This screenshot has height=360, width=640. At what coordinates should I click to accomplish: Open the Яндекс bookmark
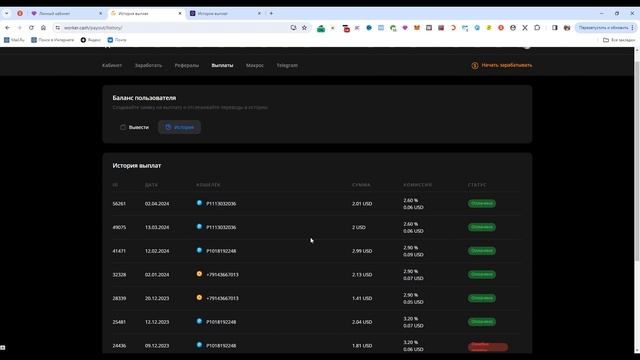[91, 40]
